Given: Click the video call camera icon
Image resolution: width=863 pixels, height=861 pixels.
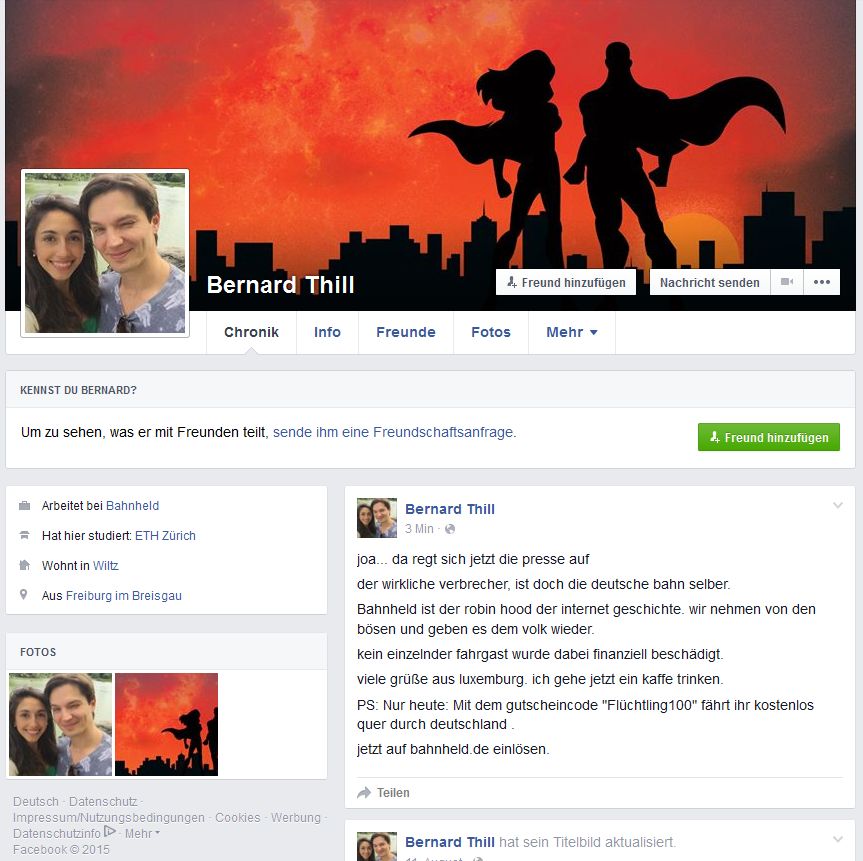Looking at the screenshot, I should 786,282.
